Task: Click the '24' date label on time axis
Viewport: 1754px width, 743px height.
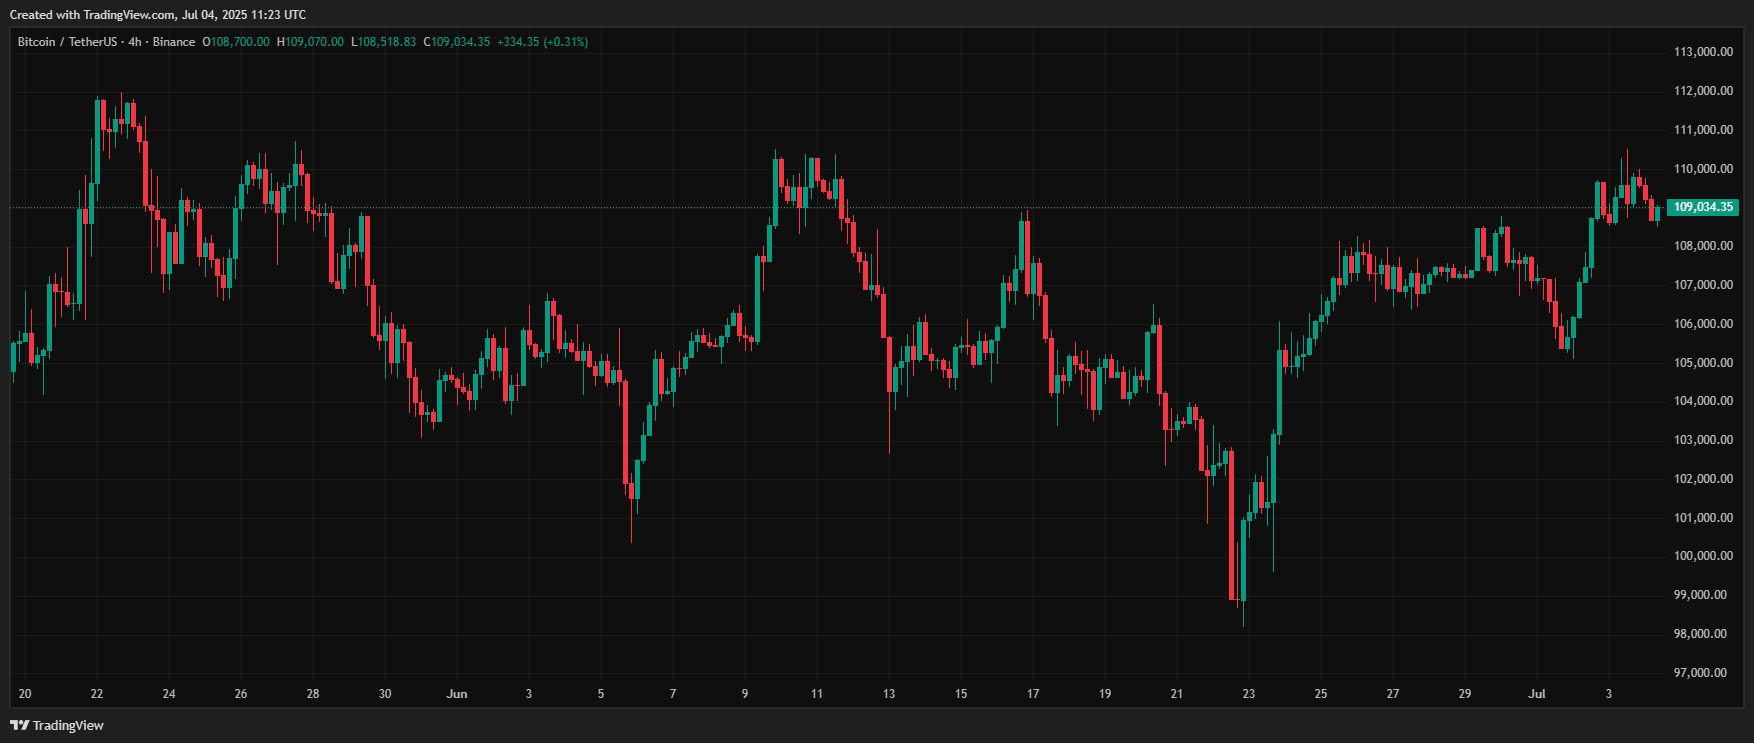Action: click(169, 694)
